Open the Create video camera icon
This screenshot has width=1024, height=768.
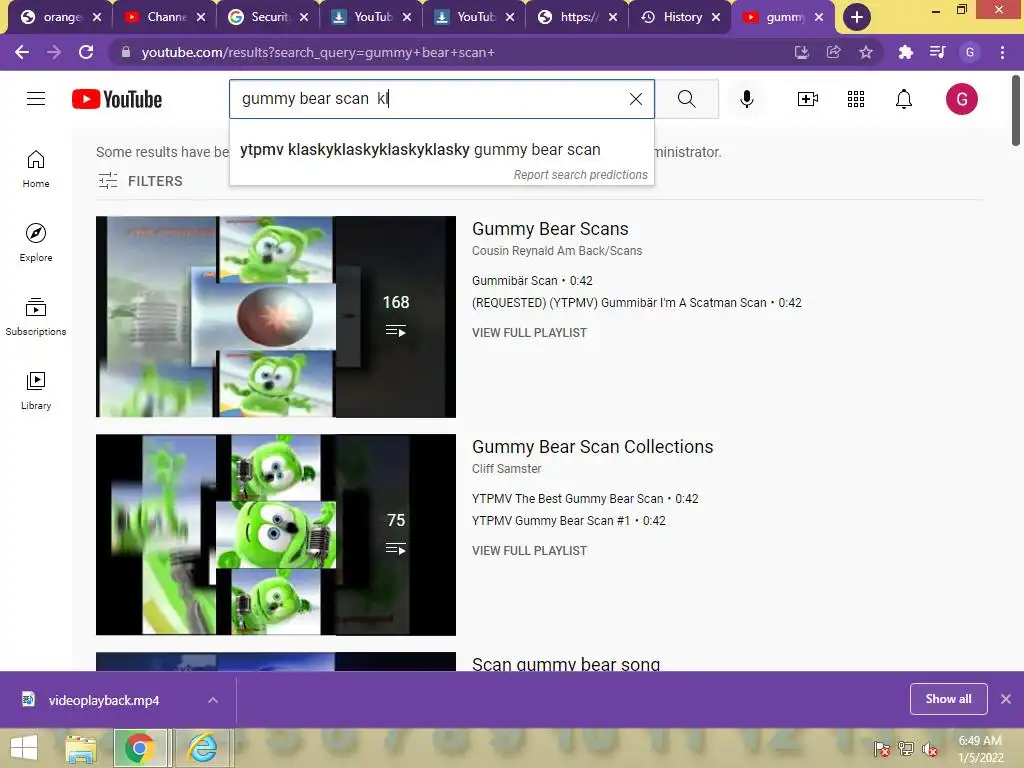pyautogui.click(x=808, y=99)
